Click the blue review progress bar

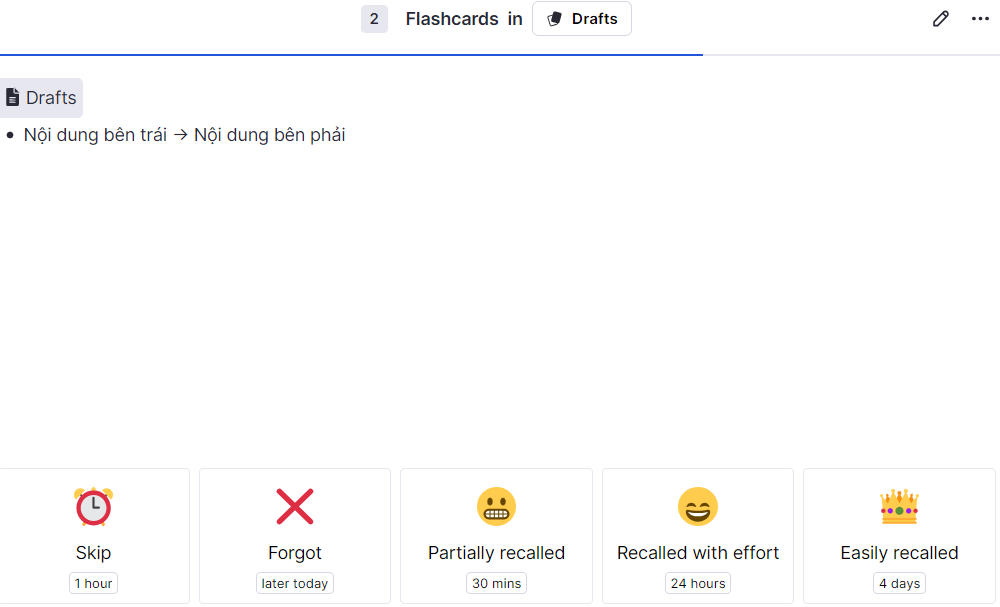[x=350, y=54]
